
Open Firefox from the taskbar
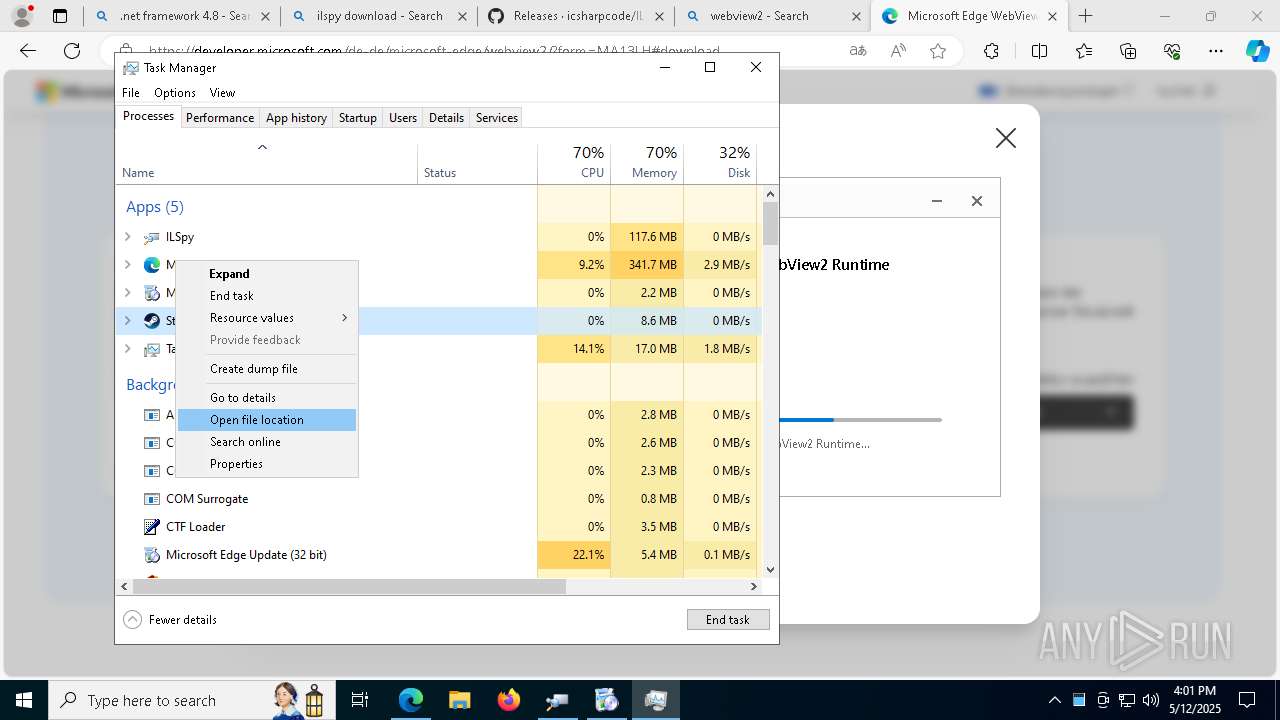[x=509, y=700]
